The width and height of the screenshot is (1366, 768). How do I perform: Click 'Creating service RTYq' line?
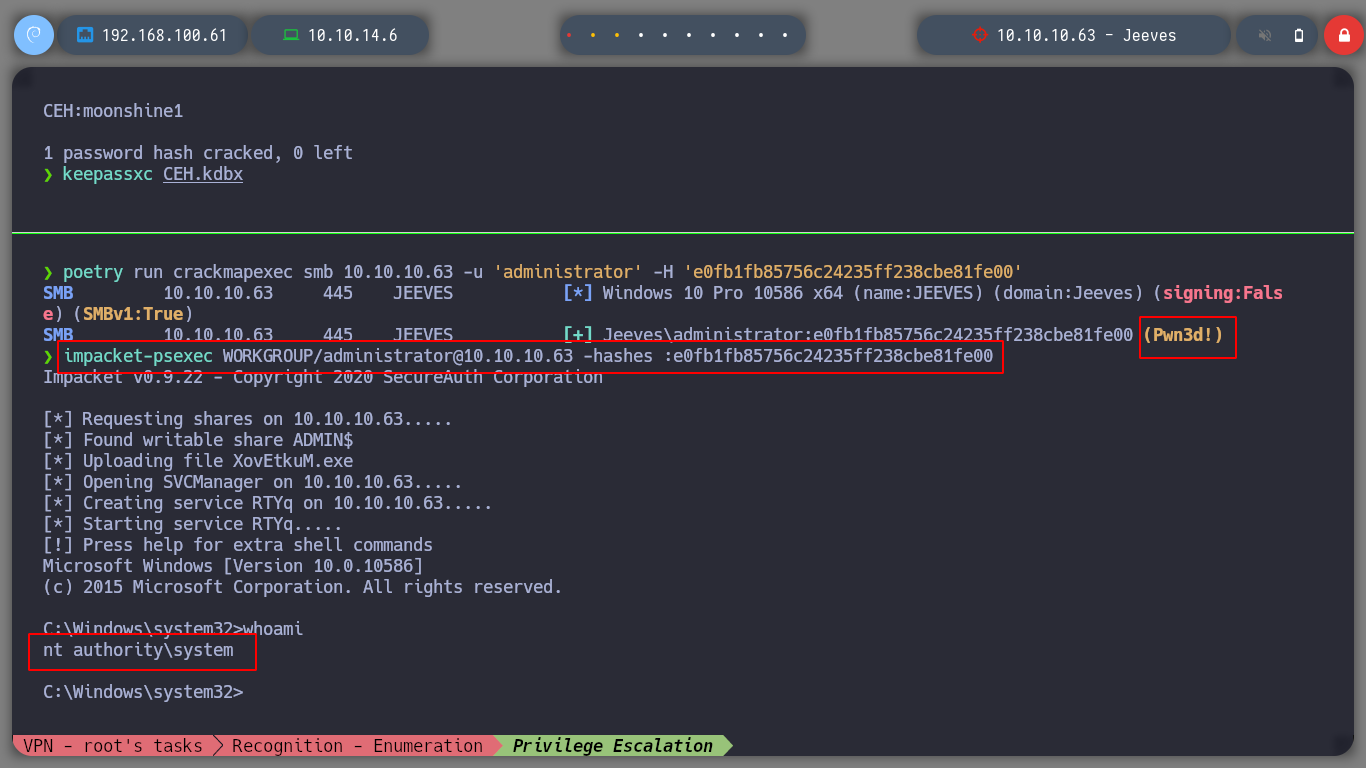[x=268, y=503]
